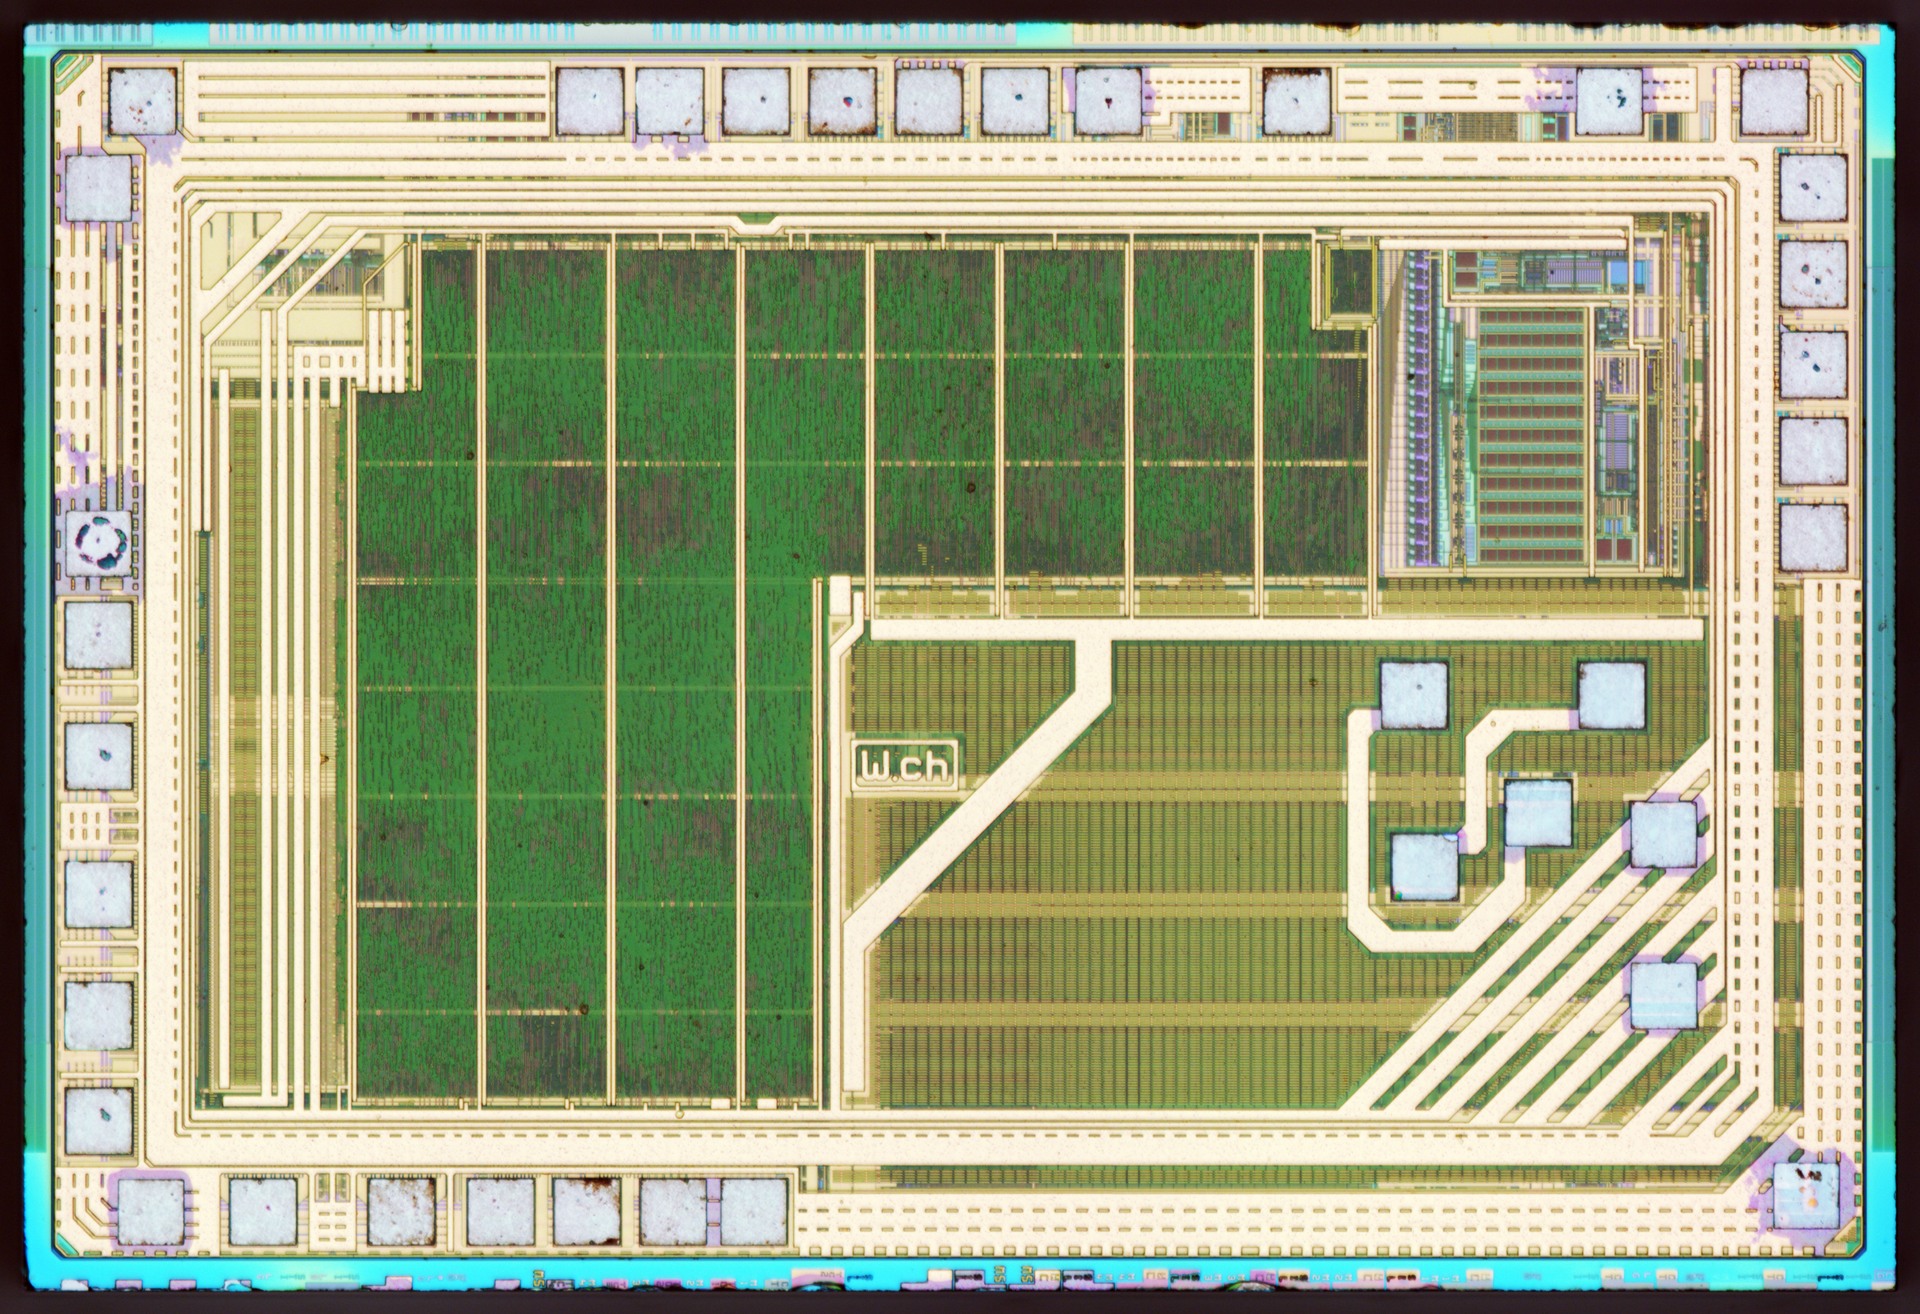This screenshot has height=1314, width=1920.
Task: Select the bottom-left corner bond pad
Action: [x=150, y=1212]
